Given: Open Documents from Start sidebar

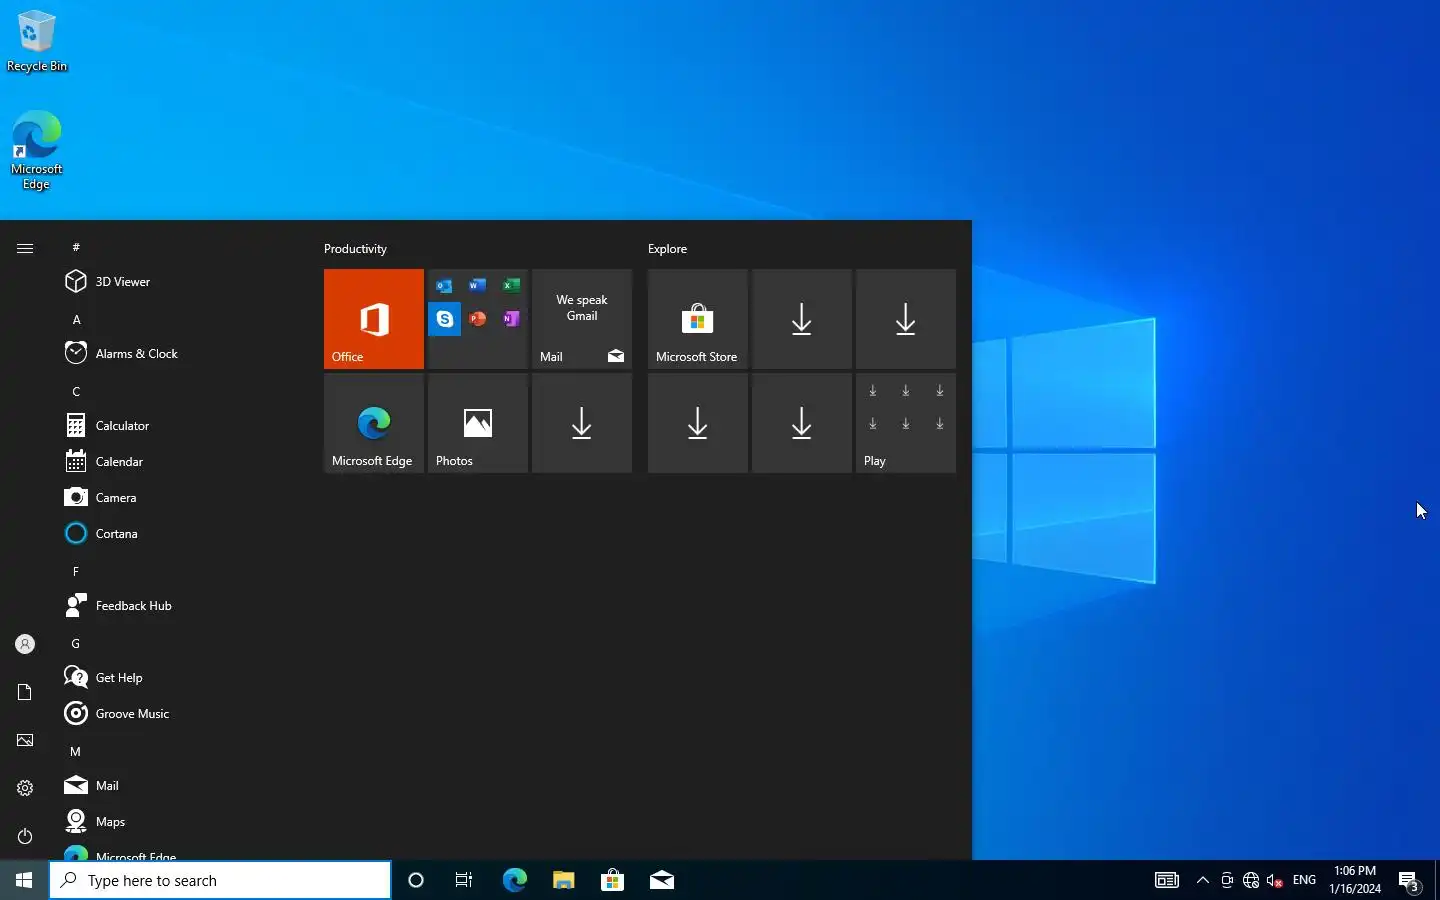Looking at the screenshot, I should click(x=25, y=692).
